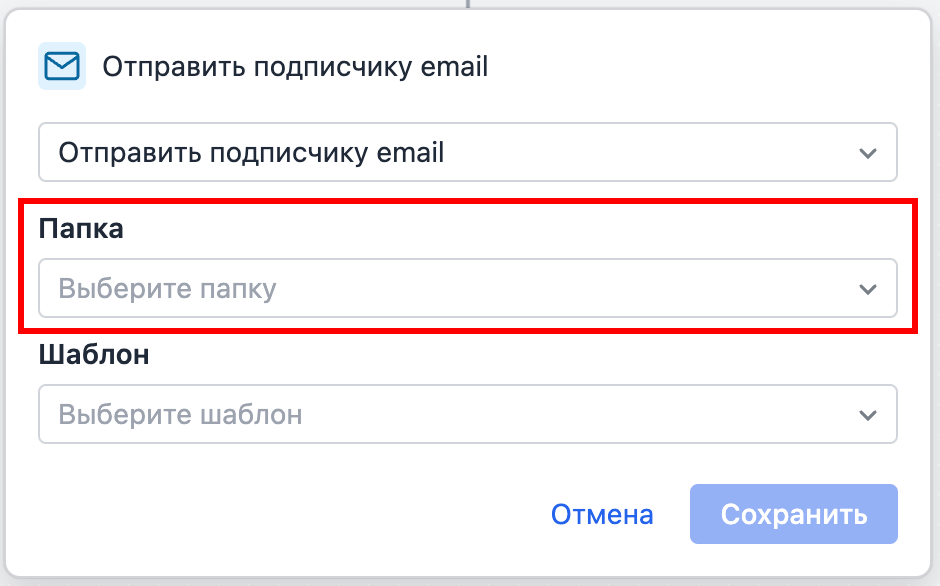Viewport: 940px width, 586px height.
Task: Confirm settings with the blue save button
Action: coord(793,514)
